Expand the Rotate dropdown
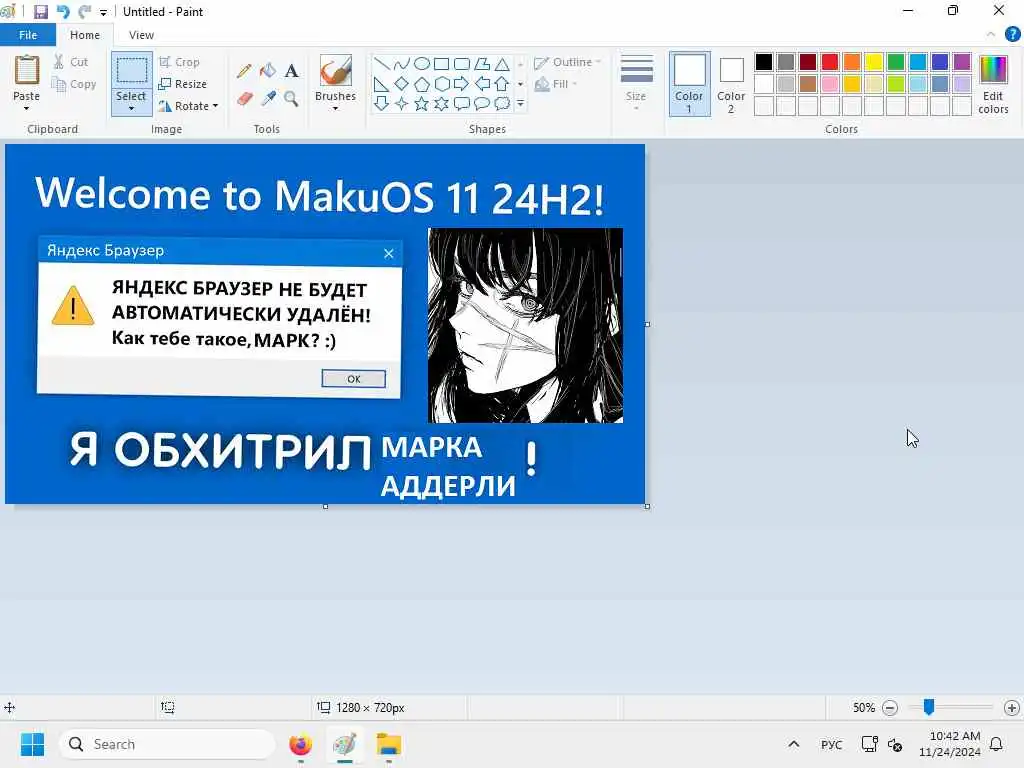The image size is (1024, 768). click(215, 106)
